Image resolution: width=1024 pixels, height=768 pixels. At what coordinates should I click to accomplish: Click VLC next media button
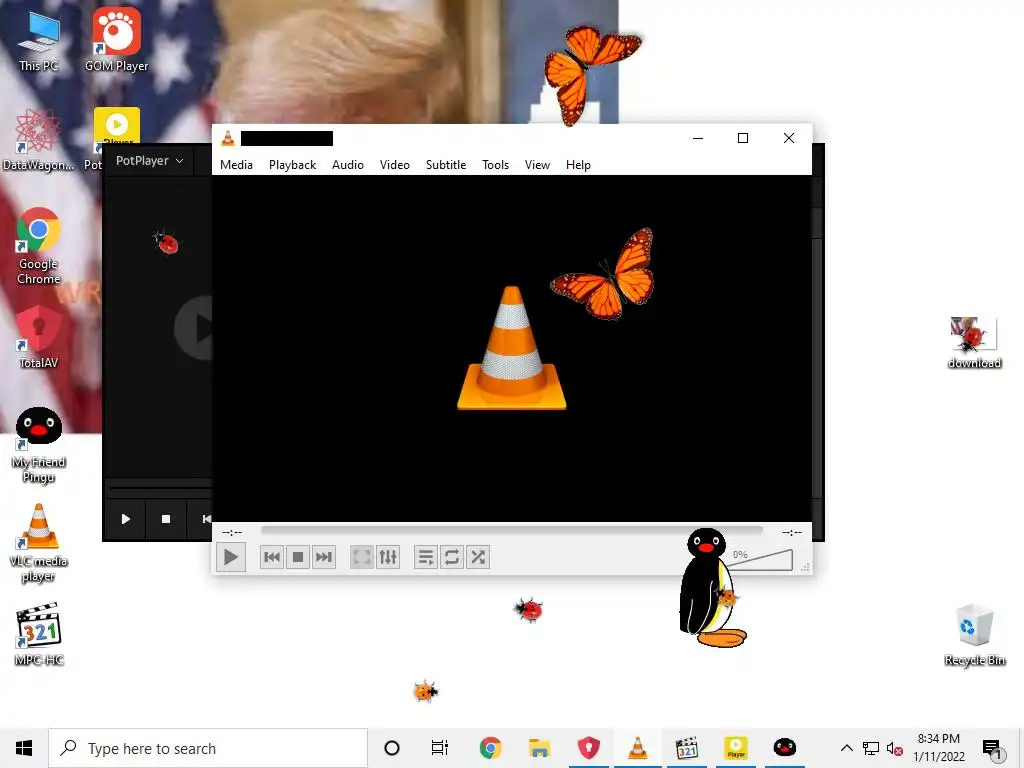coord(324,557)
